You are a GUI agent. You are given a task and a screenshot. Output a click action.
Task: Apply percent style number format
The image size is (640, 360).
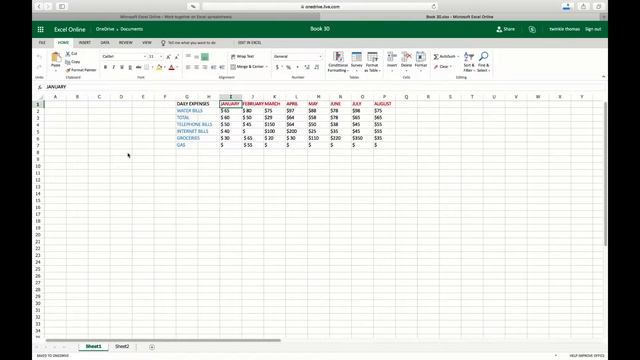pyautogui.click(x=289, y=67)
